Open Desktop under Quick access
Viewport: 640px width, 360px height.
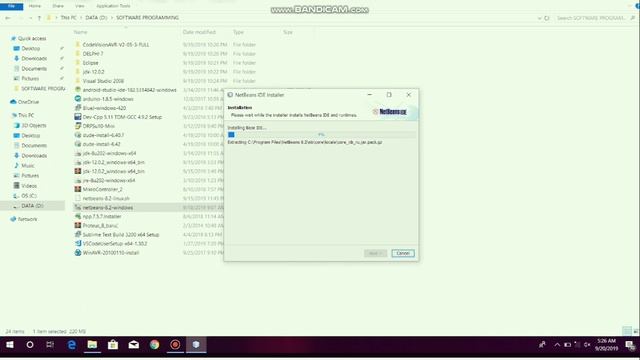coord(31,49)
